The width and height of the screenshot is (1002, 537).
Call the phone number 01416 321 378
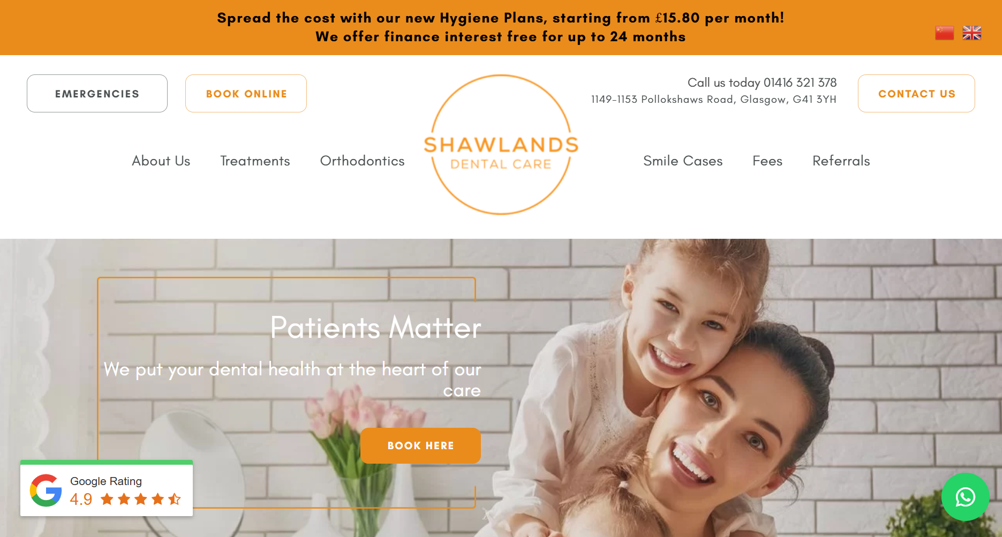pyautogui.click(x=799, y=82)
